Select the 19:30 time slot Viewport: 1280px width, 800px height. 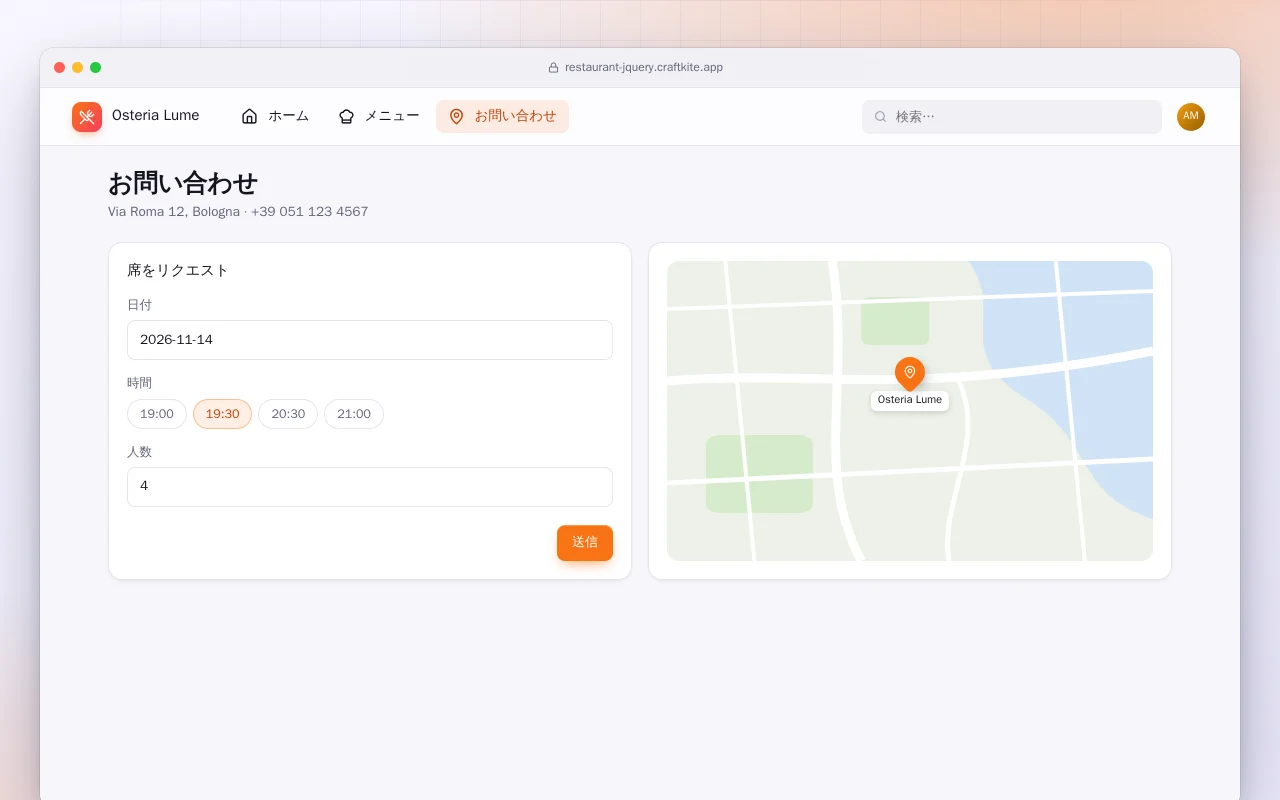222,414
